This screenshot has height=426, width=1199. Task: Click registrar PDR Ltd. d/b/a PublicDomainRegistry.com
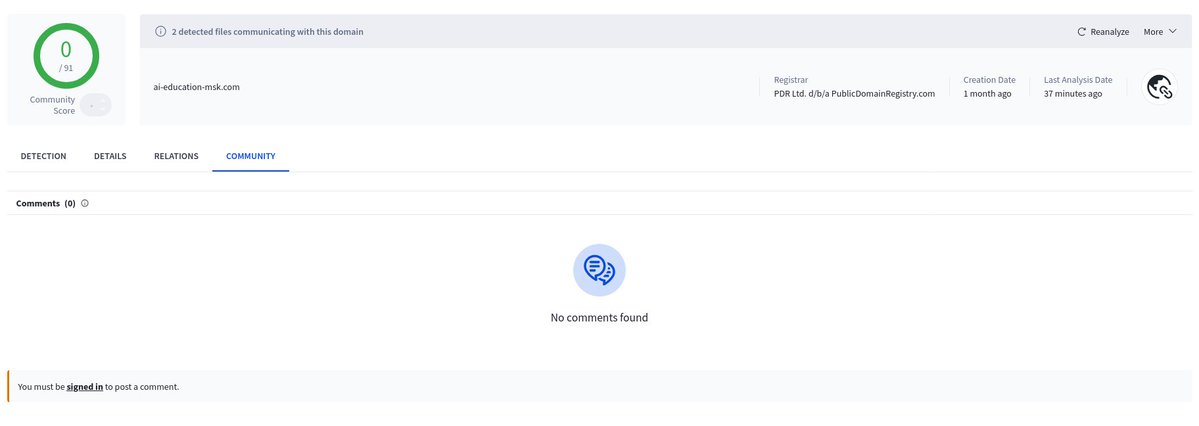(854, 94)
